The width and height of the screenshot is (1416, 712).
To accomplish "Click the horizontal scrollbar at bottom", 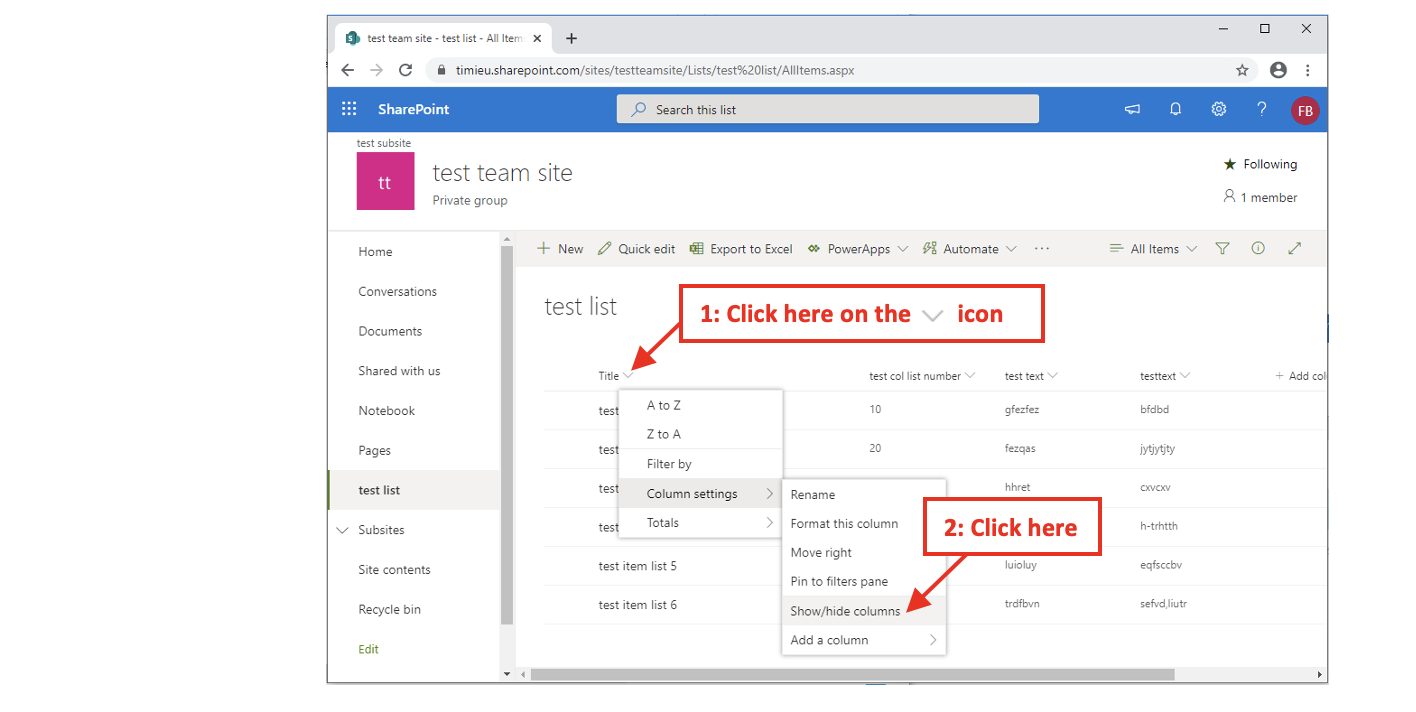I will coord(852,675).
